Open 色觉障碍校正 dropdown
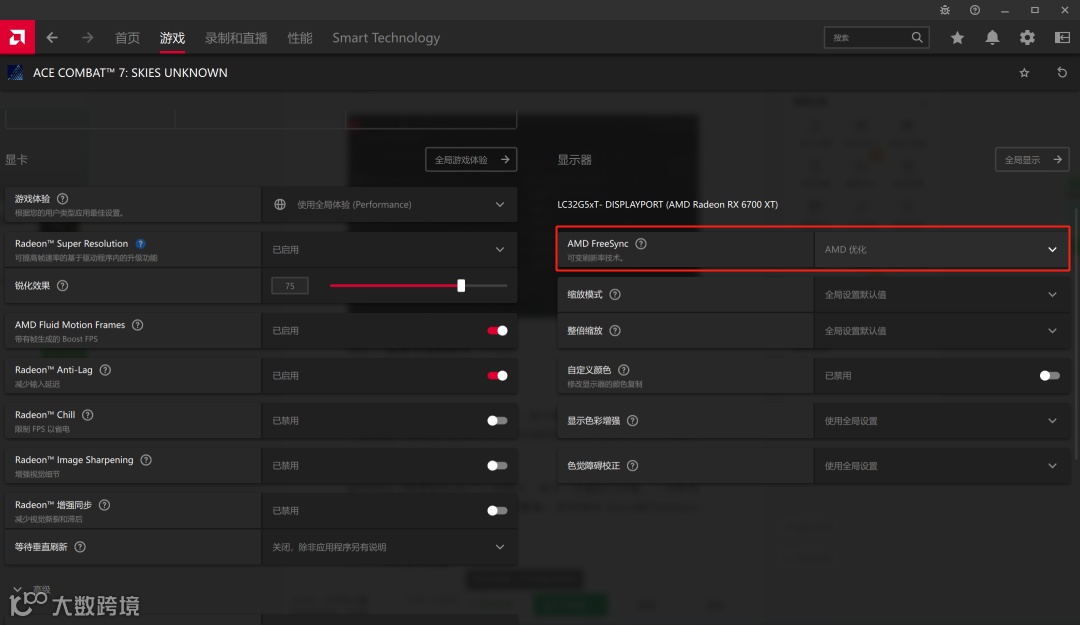1080x625 pixels. [942, 466]
